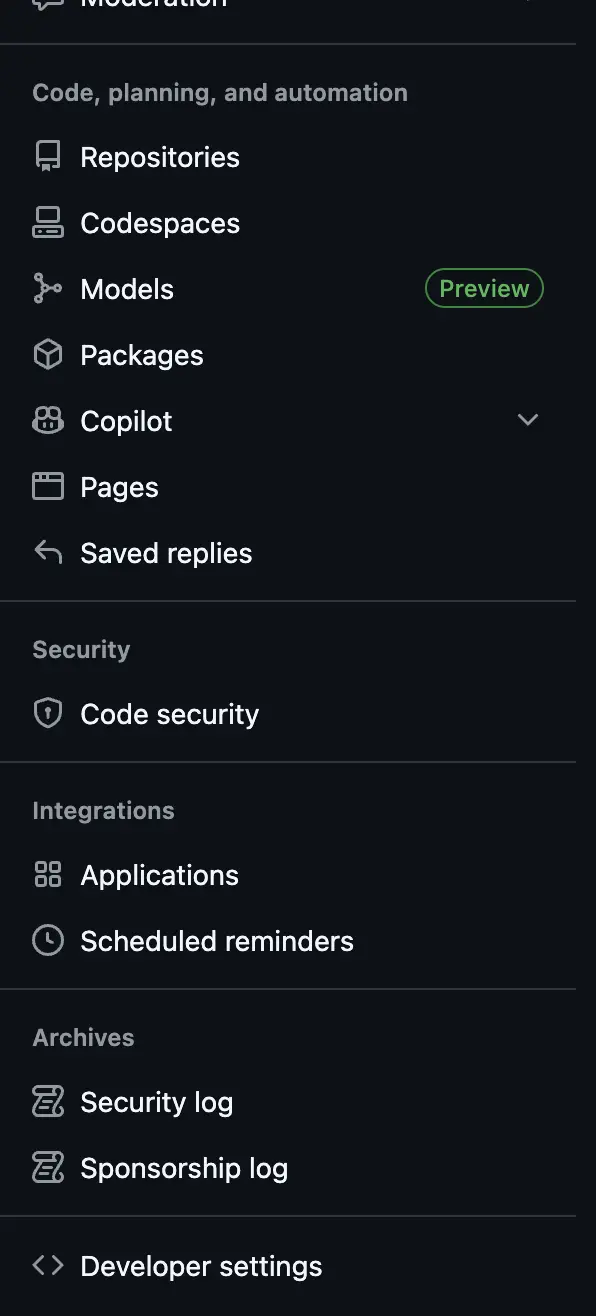Click the Pages browser-window icon
Screen dimensions: 596x1316
46,486
